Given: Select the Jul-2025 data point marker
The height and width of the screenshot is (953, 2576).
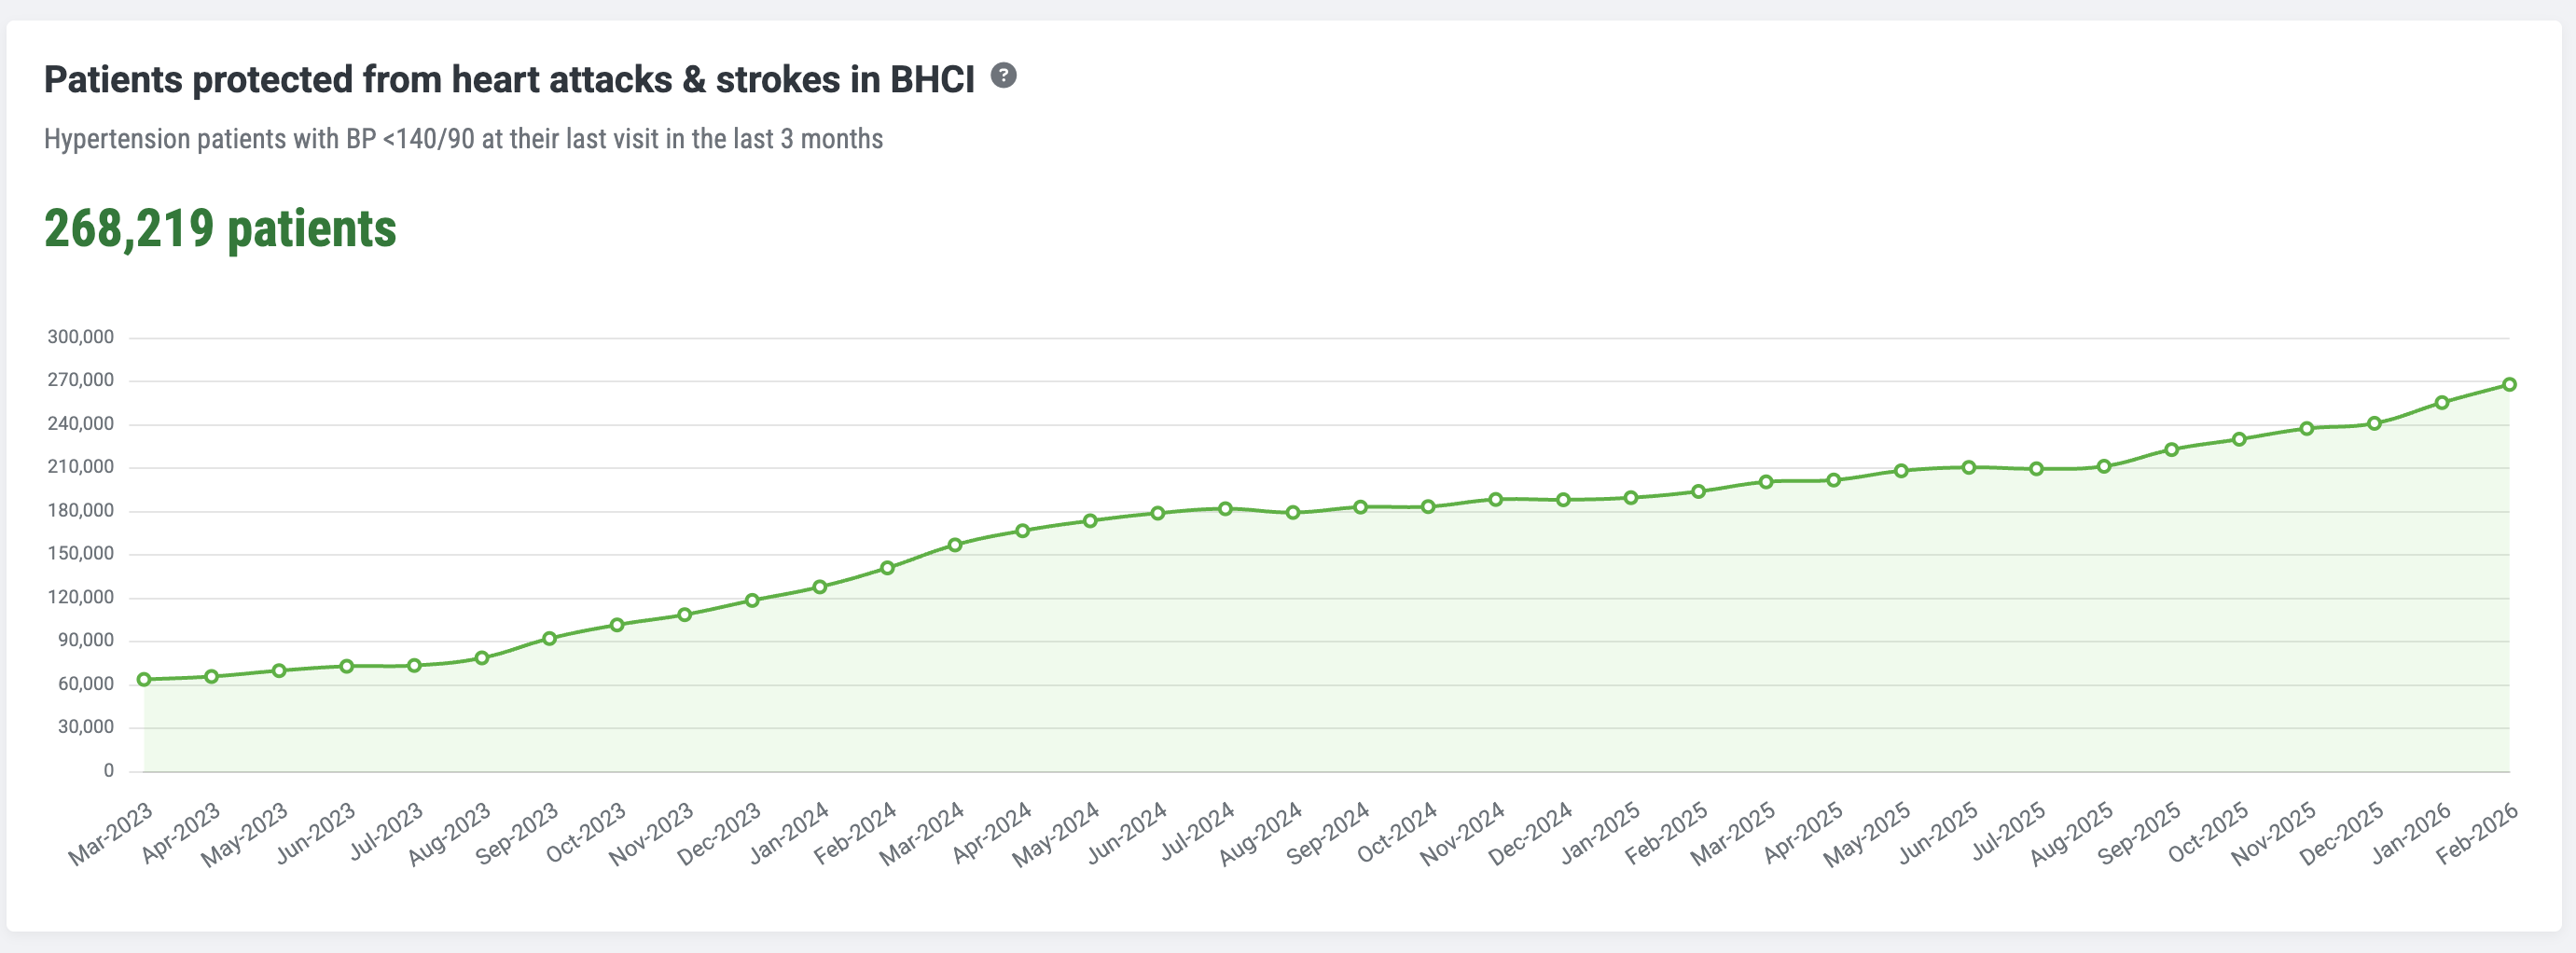Looking at the screenshot, I should point(2036,469).
